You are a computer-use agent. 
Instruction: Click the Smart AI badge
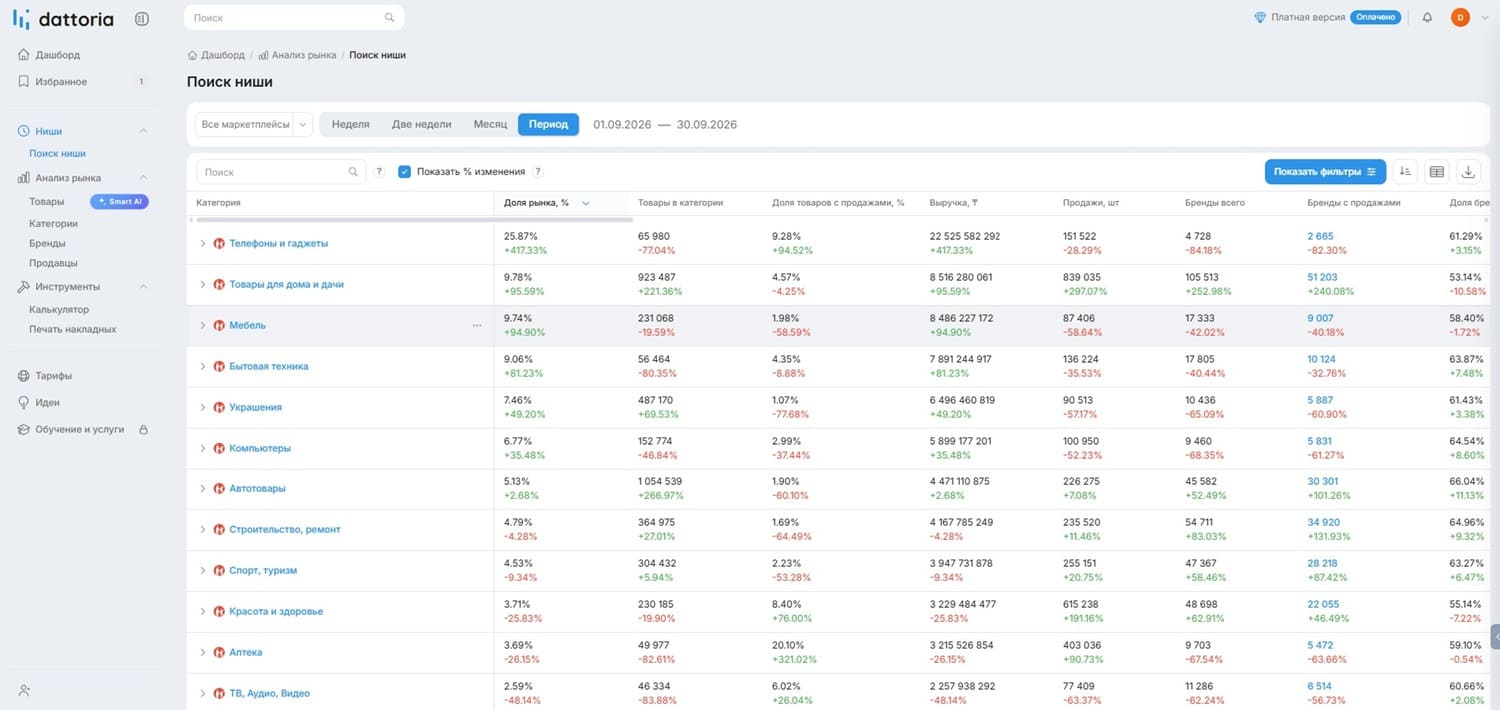[119, 201]
